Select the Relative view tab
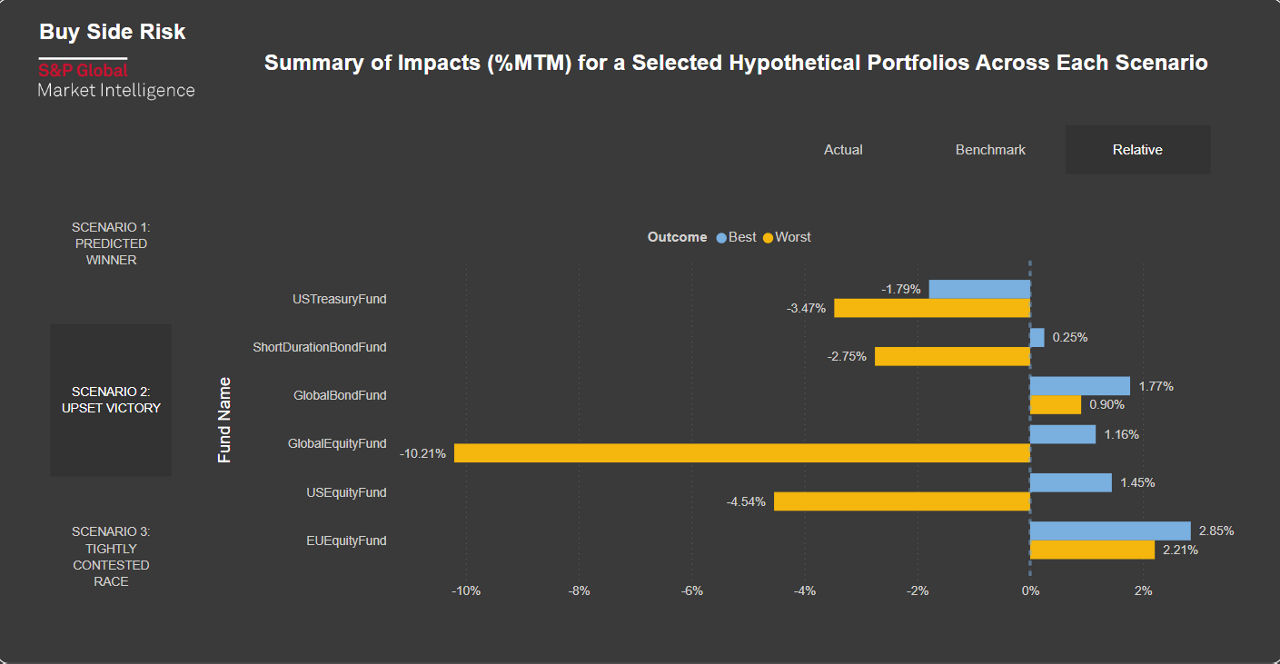The image size is (1280, 664). point(1137,150)
